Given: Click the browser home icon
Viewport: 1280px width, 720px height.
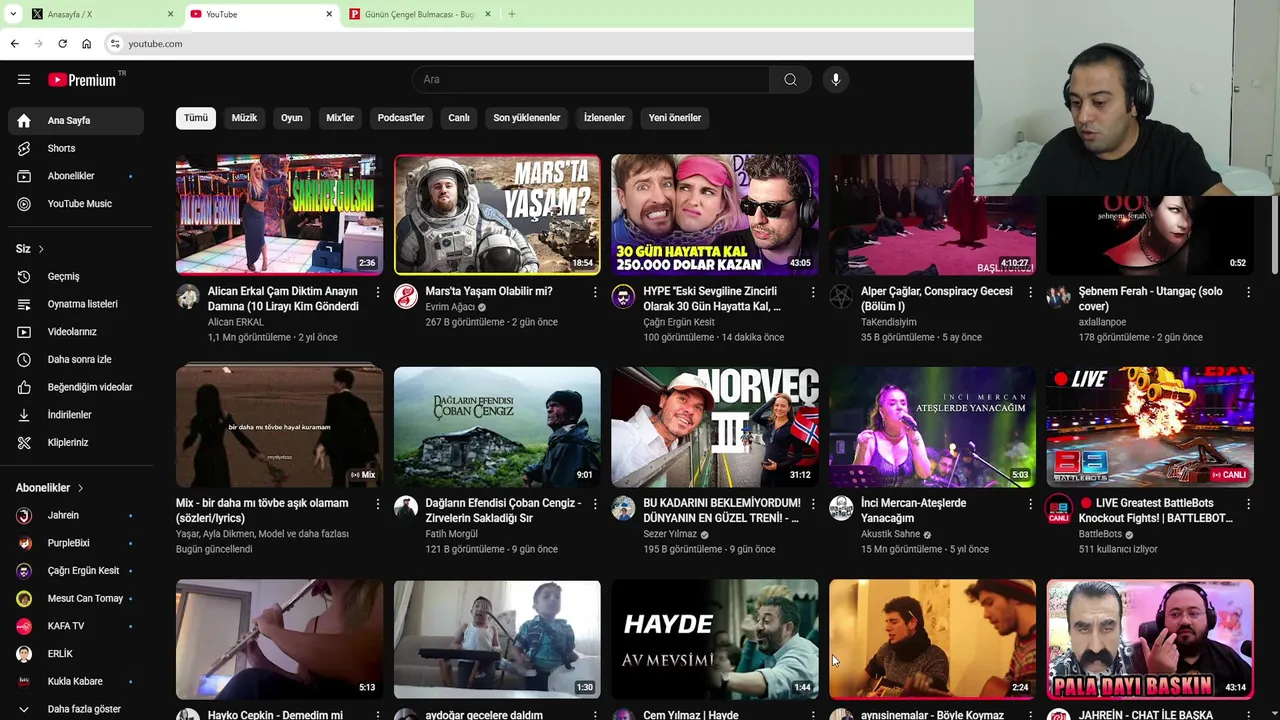Looking at the screenshot, I should (86, 44).
